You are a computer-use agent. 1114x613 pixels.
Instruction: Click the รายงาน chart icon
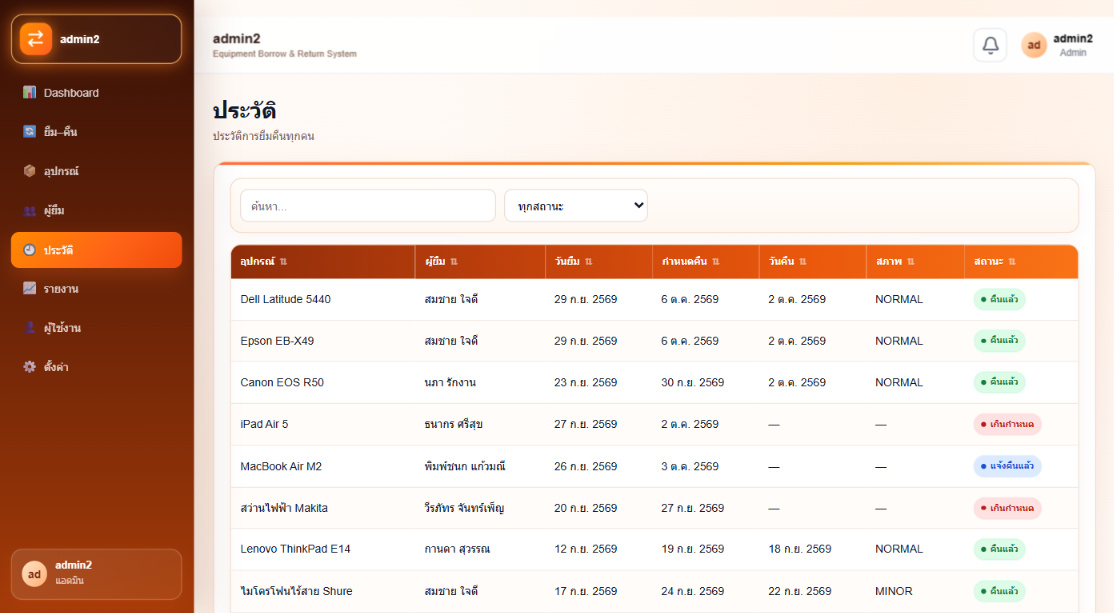click(x=29, y=288)
